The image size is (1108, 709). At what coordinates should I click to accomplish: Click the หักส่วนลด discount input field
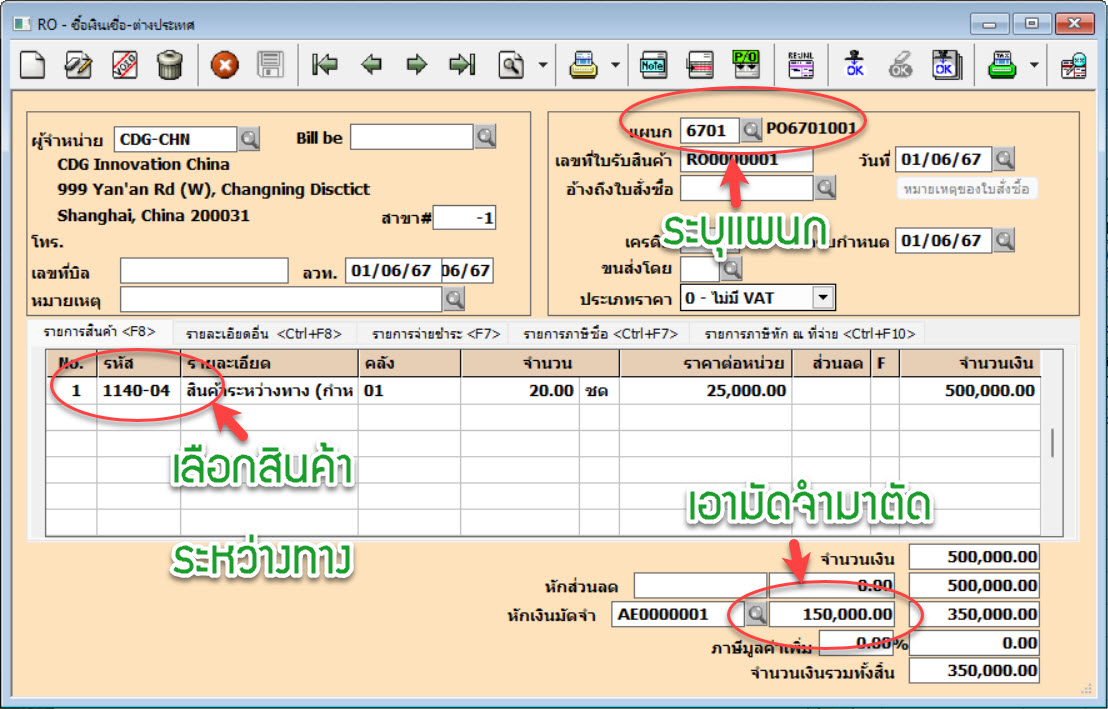point(700,585)
